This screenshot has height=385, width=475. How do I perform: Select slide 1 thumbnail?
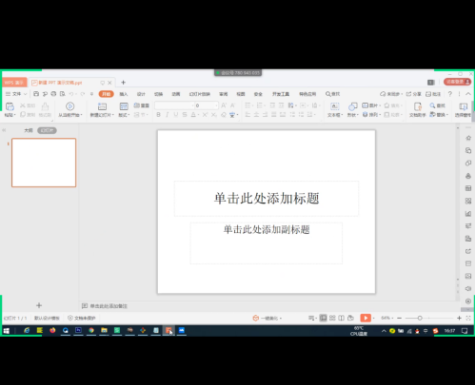coord(44,163)
